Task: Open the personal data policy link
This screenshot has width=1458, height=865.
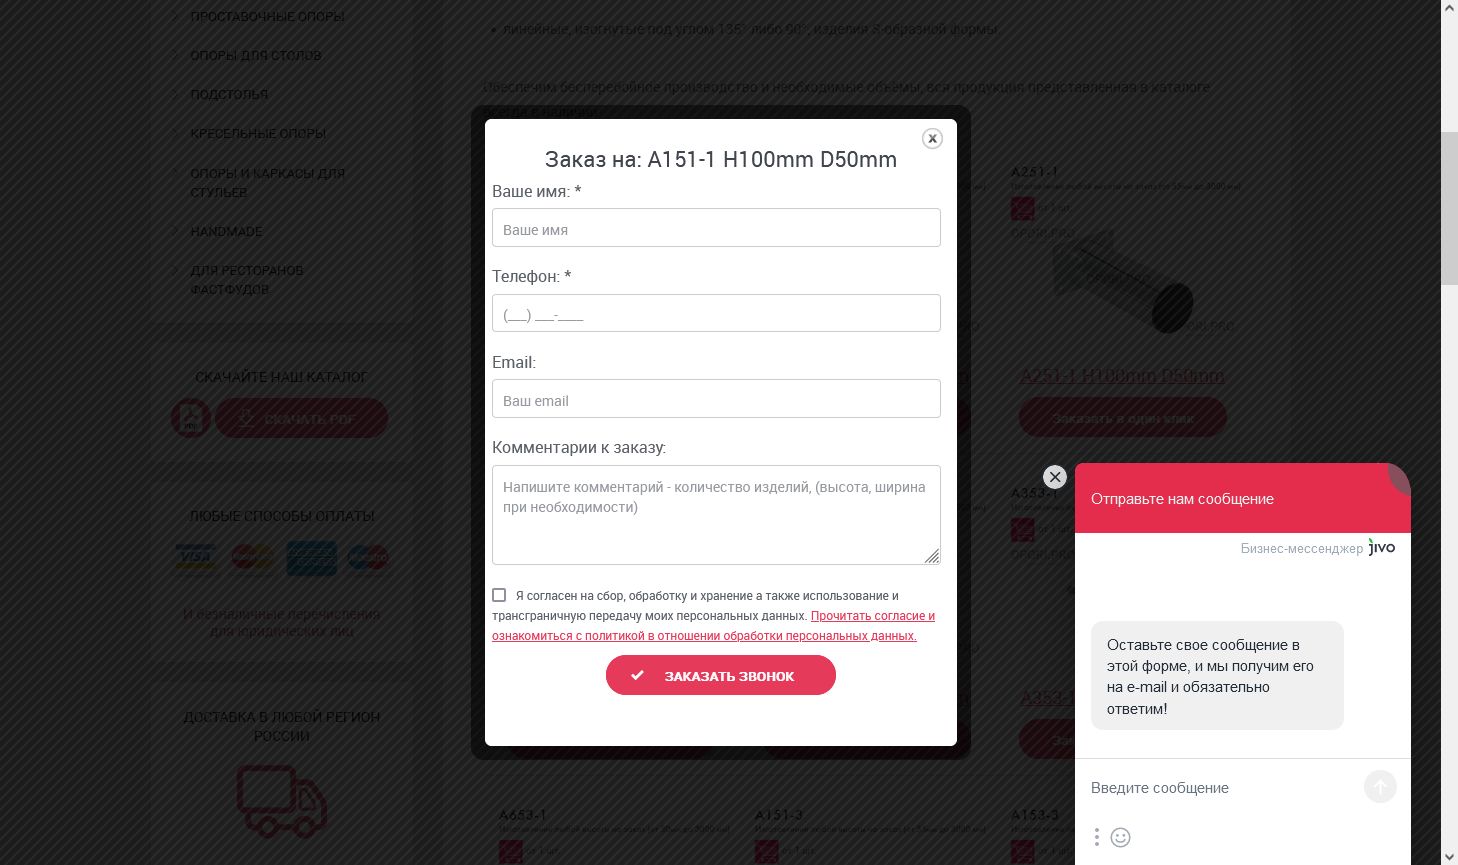Action: (714, 626)
